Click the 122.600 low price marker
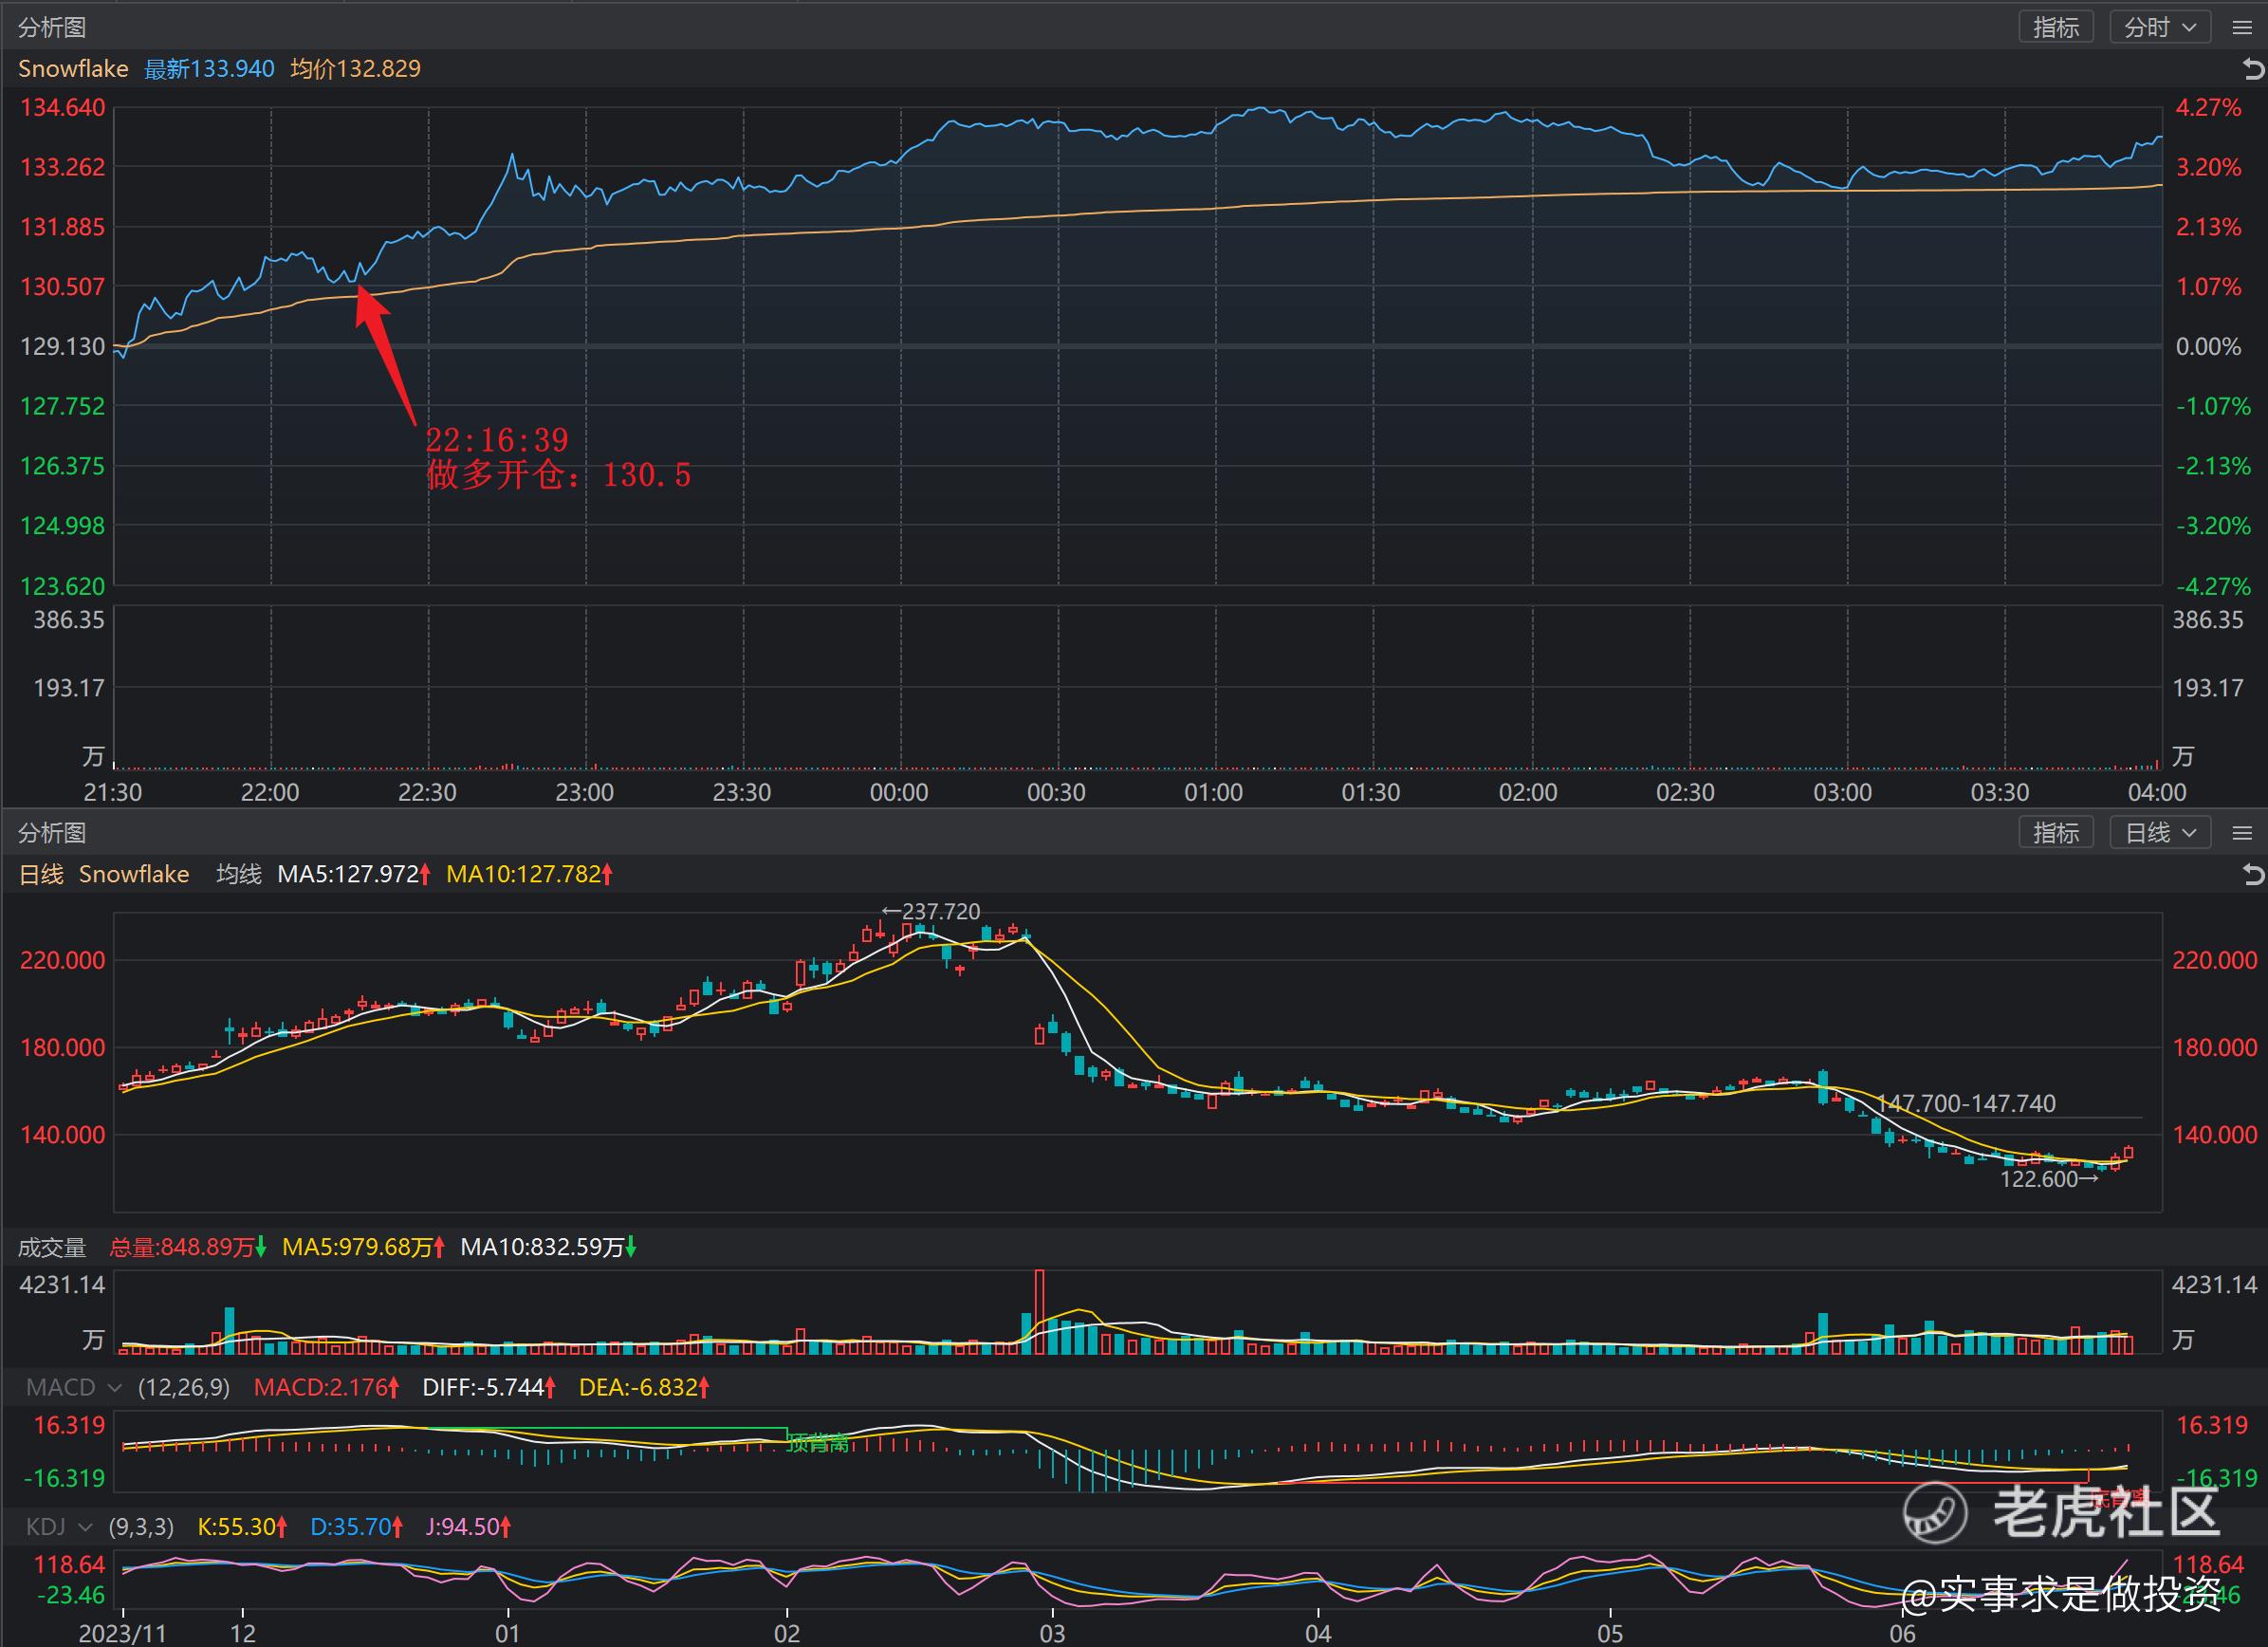The width and height of the screenshot is (2268, 1647). click(2049, 1179)
